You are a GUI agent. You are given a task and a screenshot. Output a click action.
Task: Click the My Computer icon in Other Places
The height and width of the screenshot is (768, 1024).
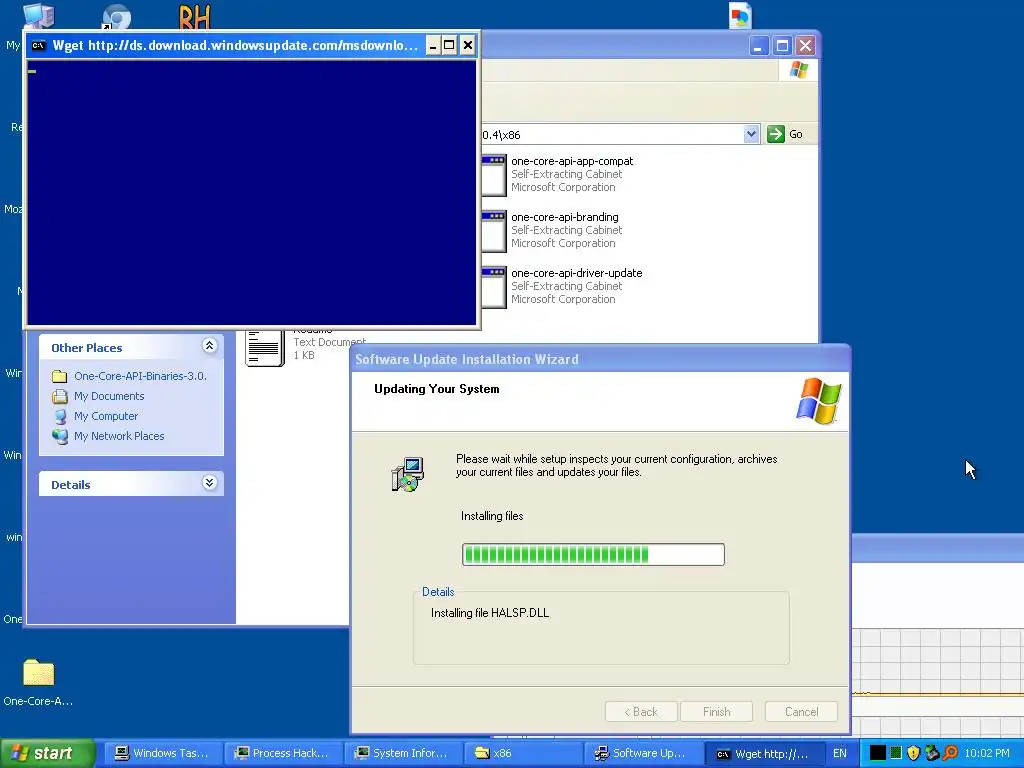point(60,416)
